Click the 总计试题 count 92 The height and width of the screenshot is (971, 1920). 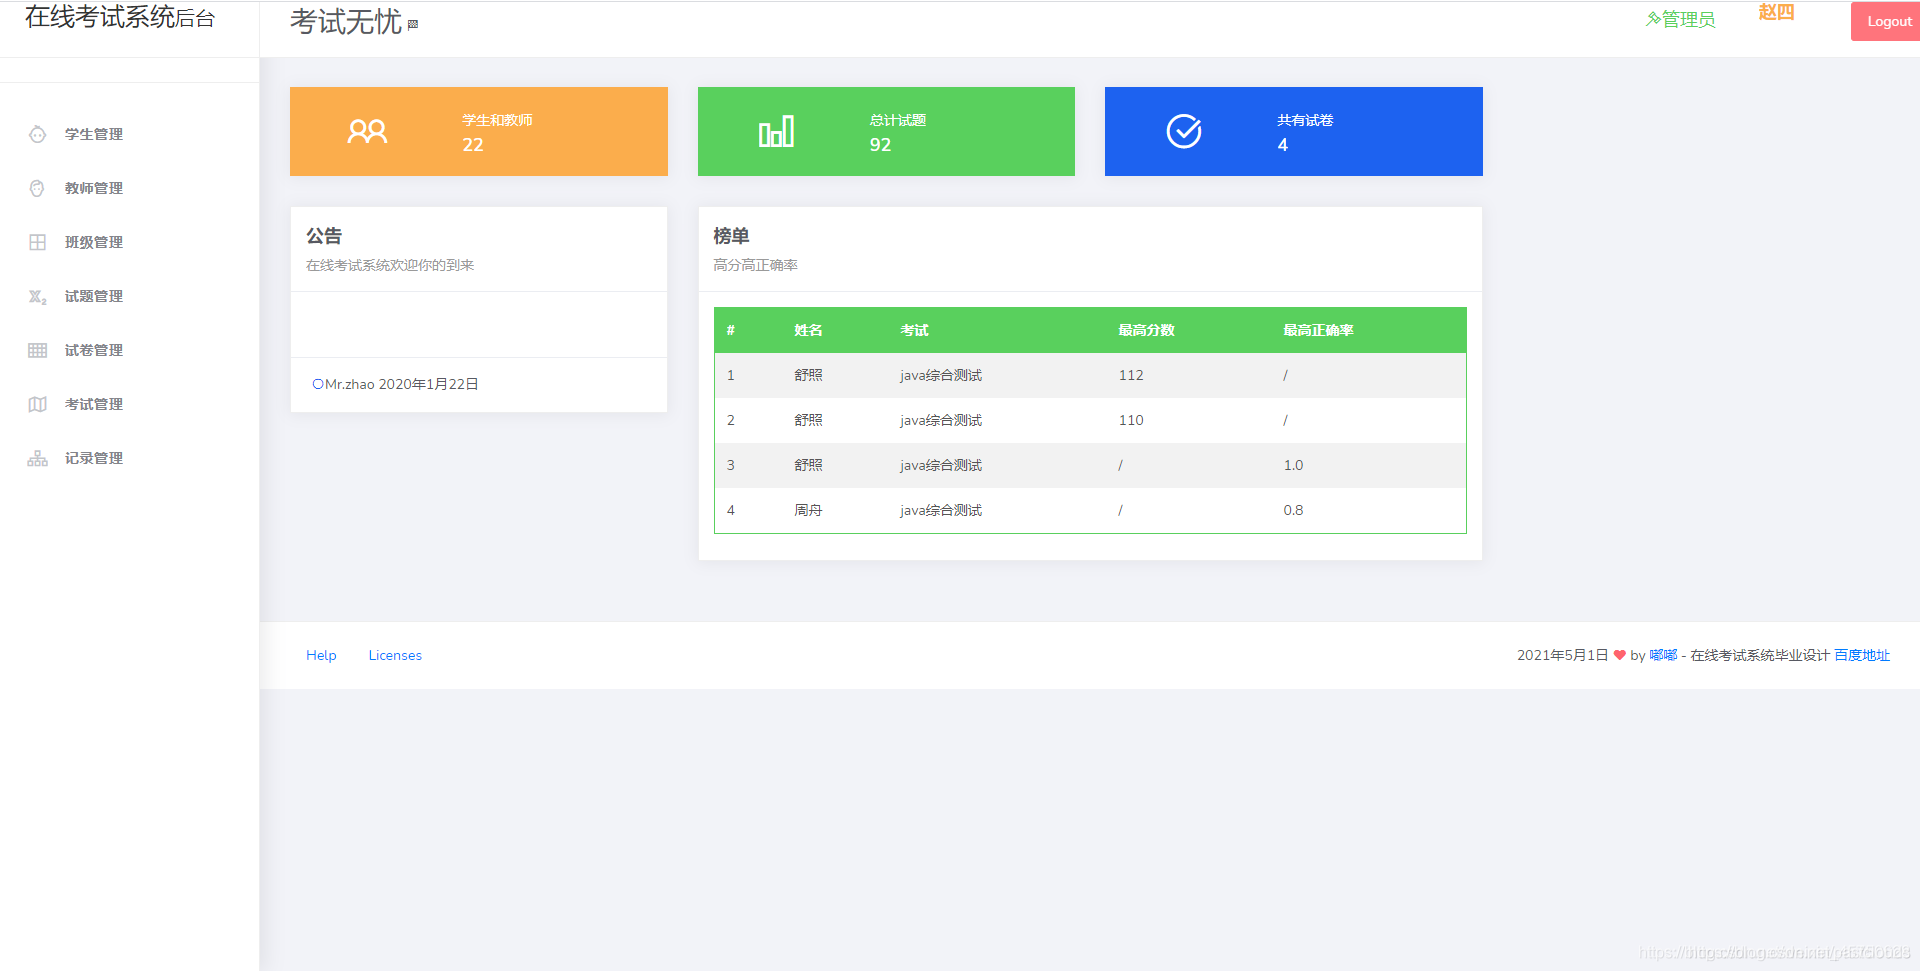[x=880, y=145]
